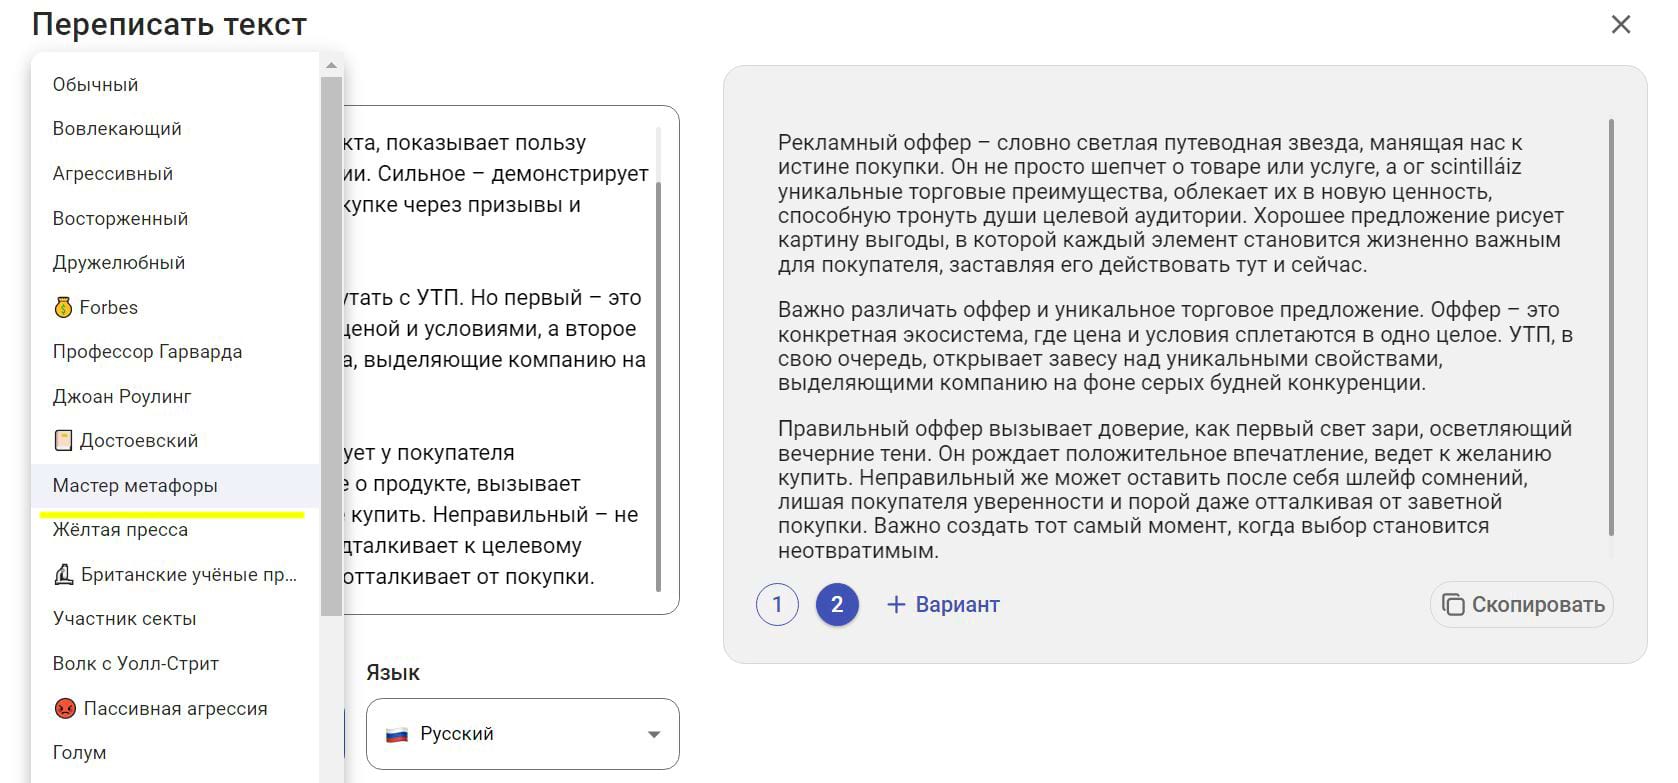Click the Russian flag icon

tap(398, 734)
